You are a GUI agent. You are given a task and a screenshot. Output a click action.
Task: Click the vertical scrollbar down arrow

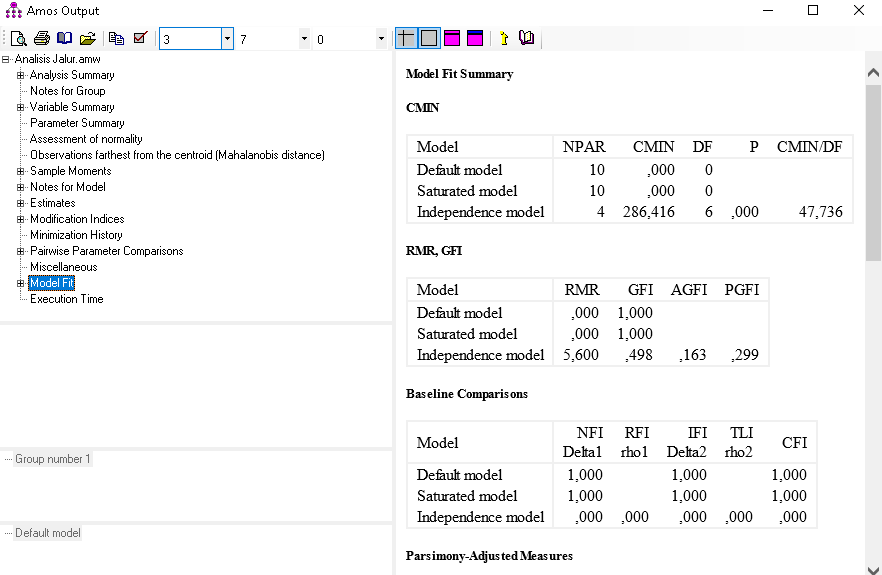(873, 565)
